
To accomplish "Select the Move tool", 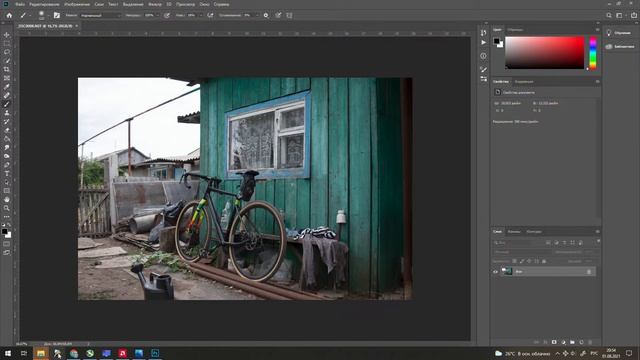I will click(x=7, y=35).
